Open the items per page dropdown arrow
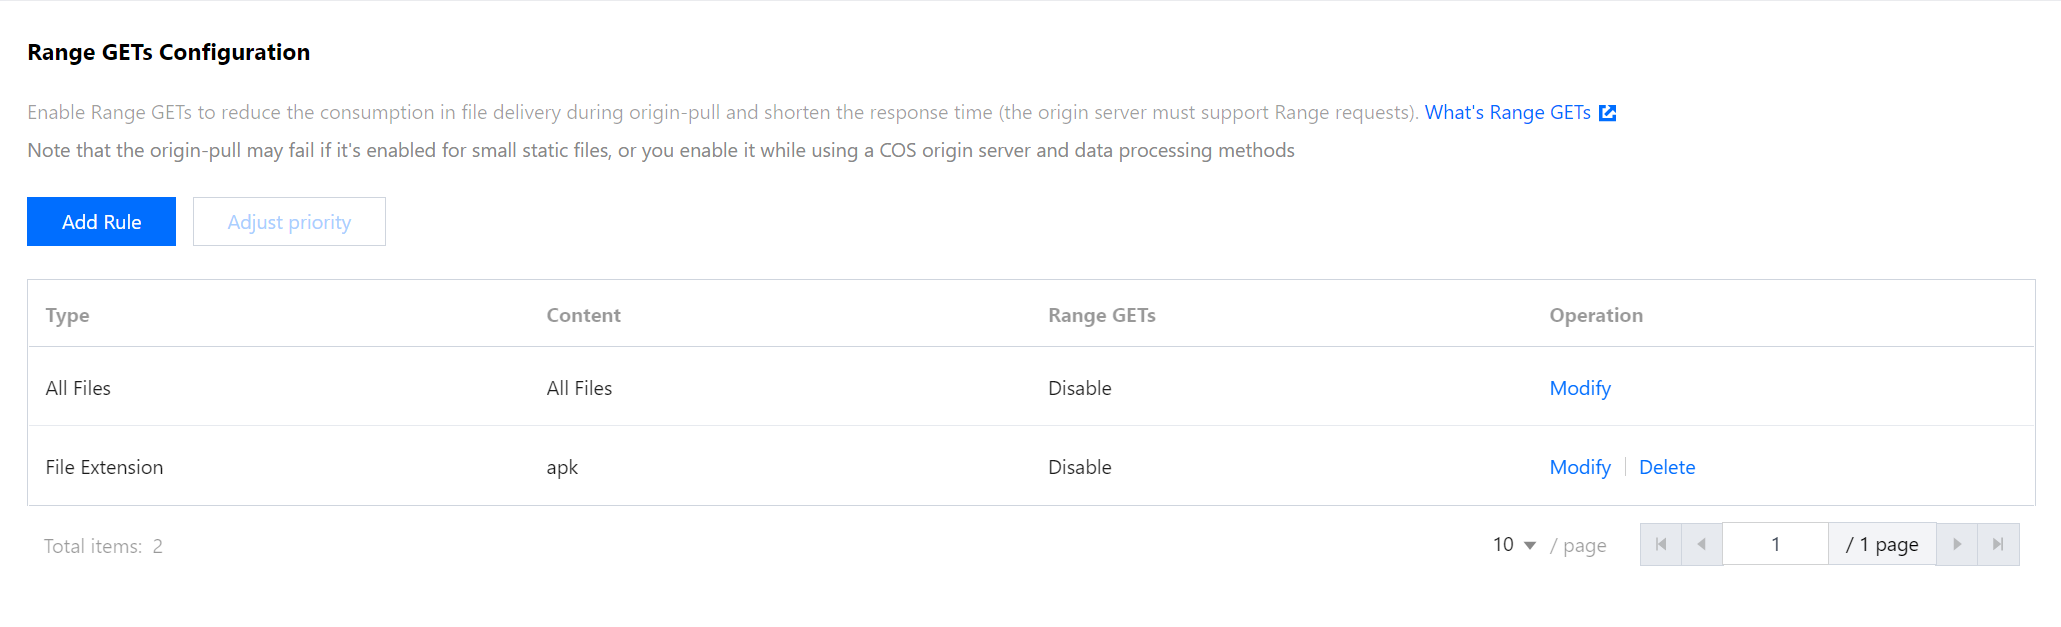Screen dimensions: 2061x627 (1529, 545)
